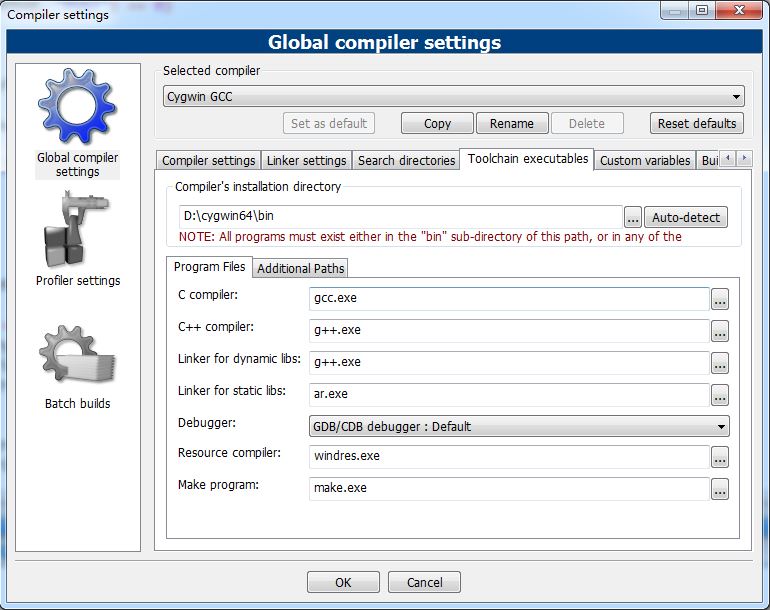Maximize the Compiler settings window
Viewport: 770px width, 610px height.
(702, 10)
